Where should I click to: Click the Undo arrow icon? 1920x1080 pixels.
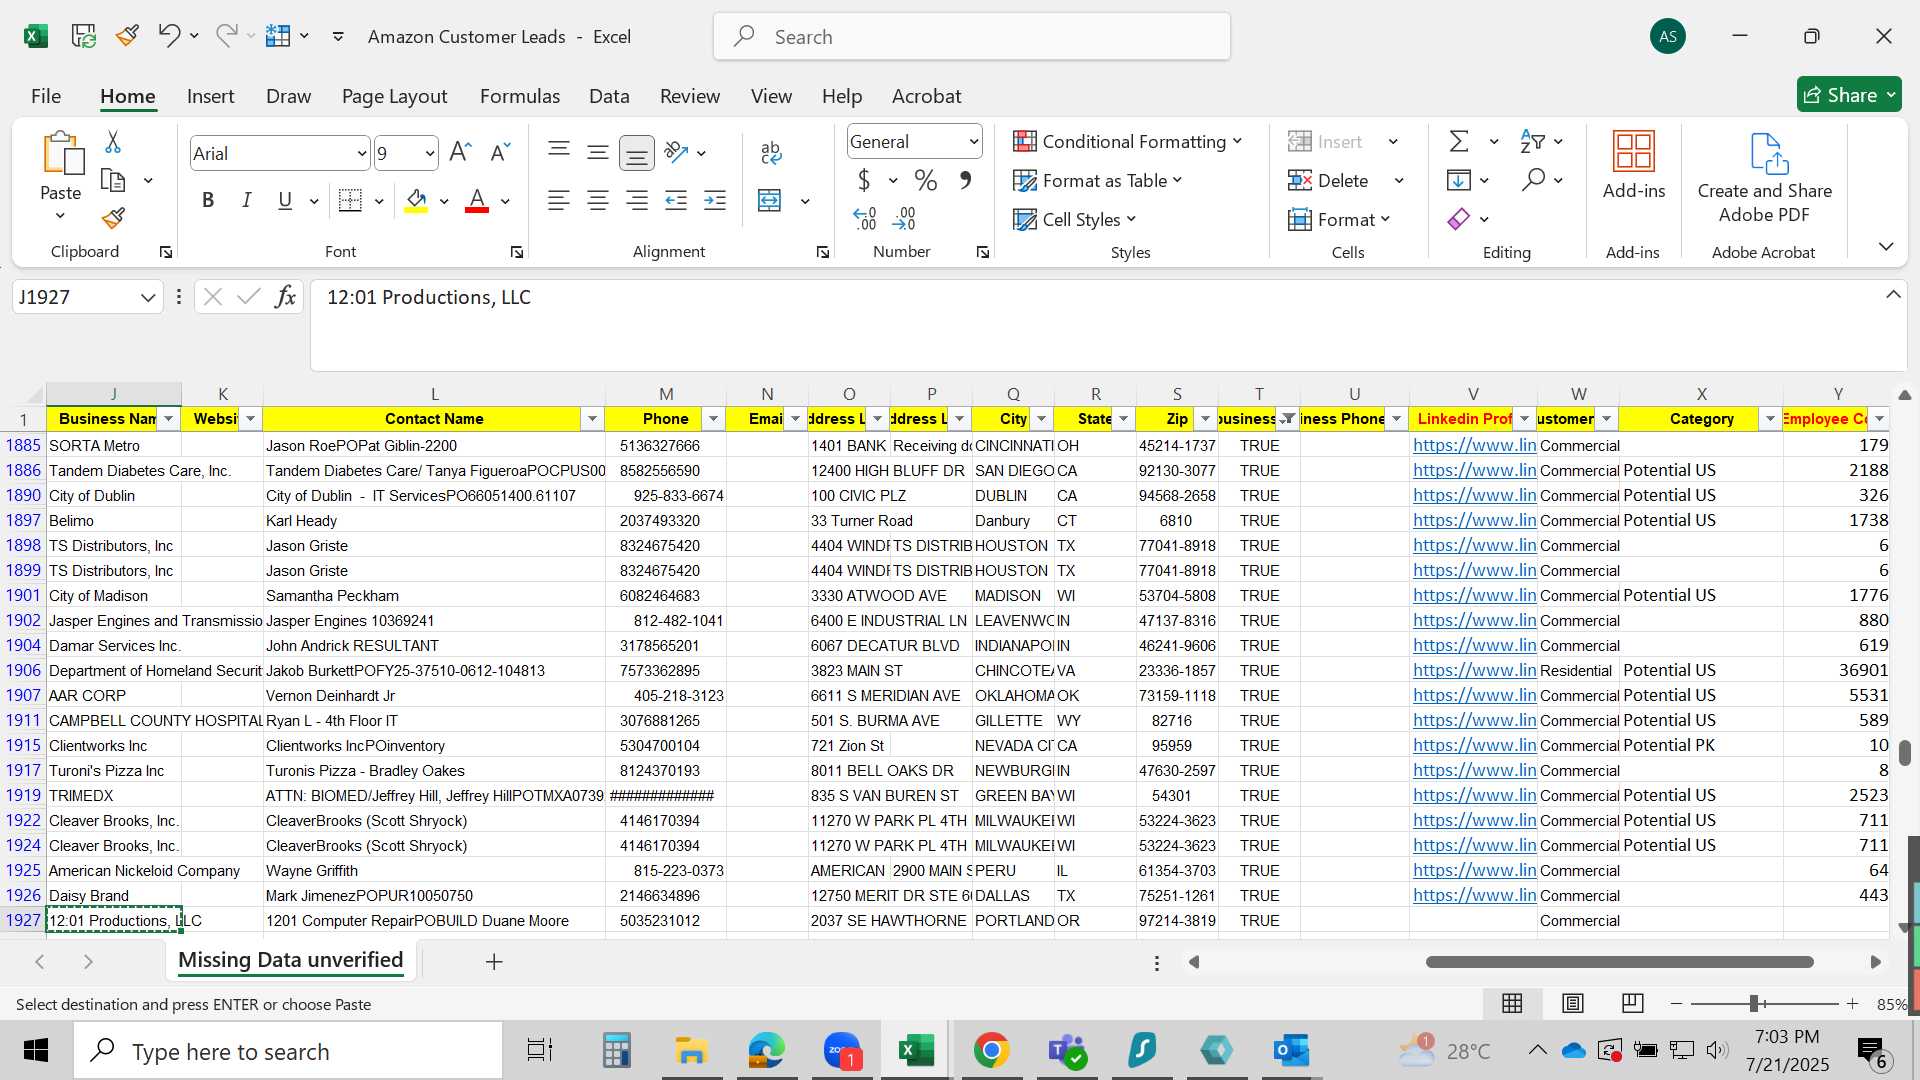168,36
